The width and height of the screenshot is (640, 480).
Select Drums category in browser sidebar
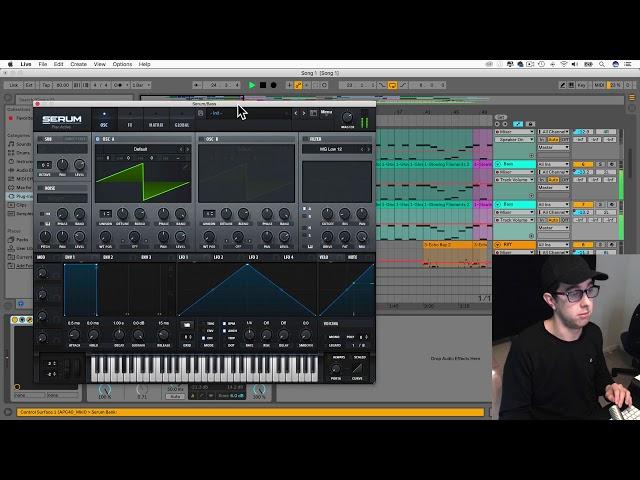(x=19, y=153)
